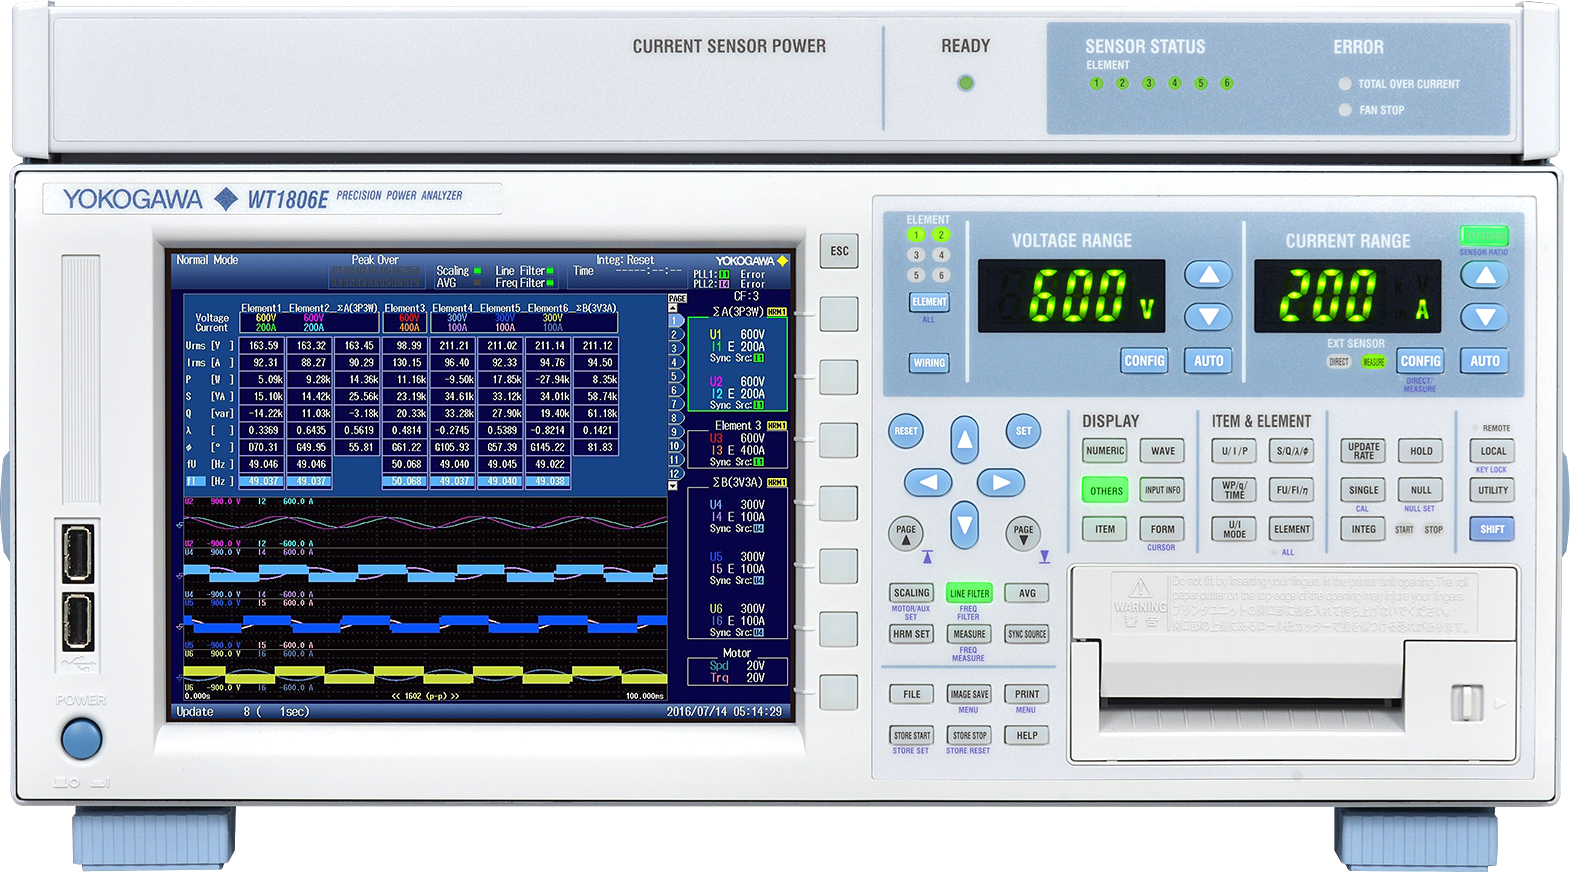Select on-screen page number 5
The height and width of the screenshot is (872, 1570).
[674, 377]
